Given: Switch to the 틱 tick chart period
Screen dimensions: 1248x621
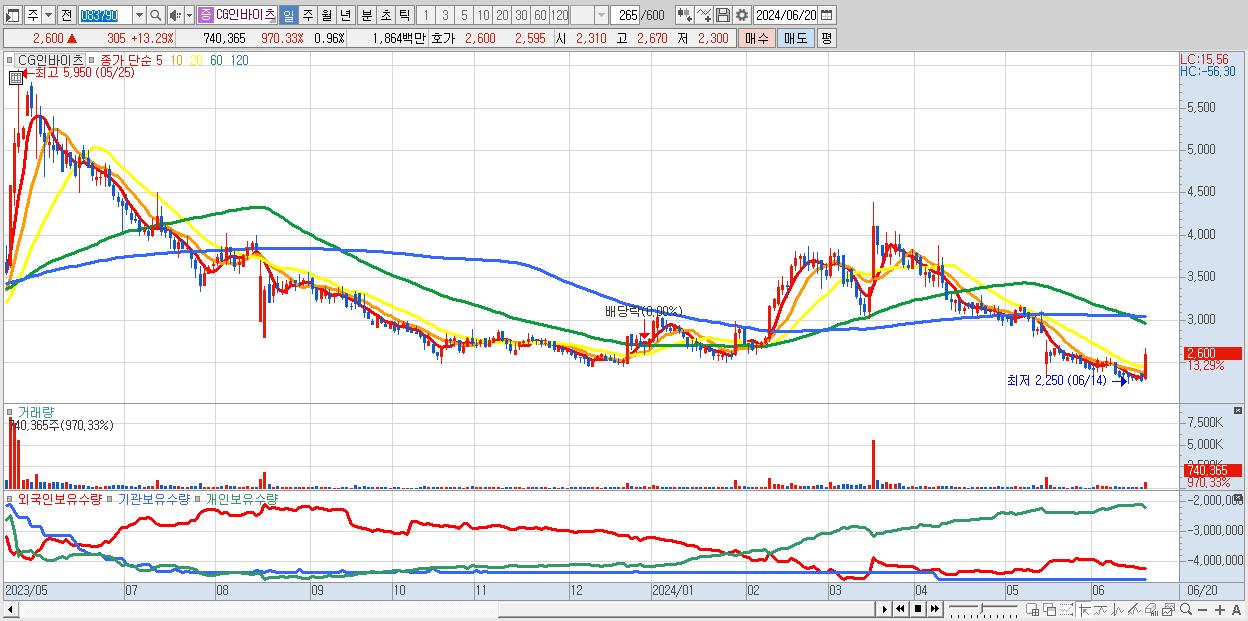Looking at the screenshot, I should pos(403,15).
